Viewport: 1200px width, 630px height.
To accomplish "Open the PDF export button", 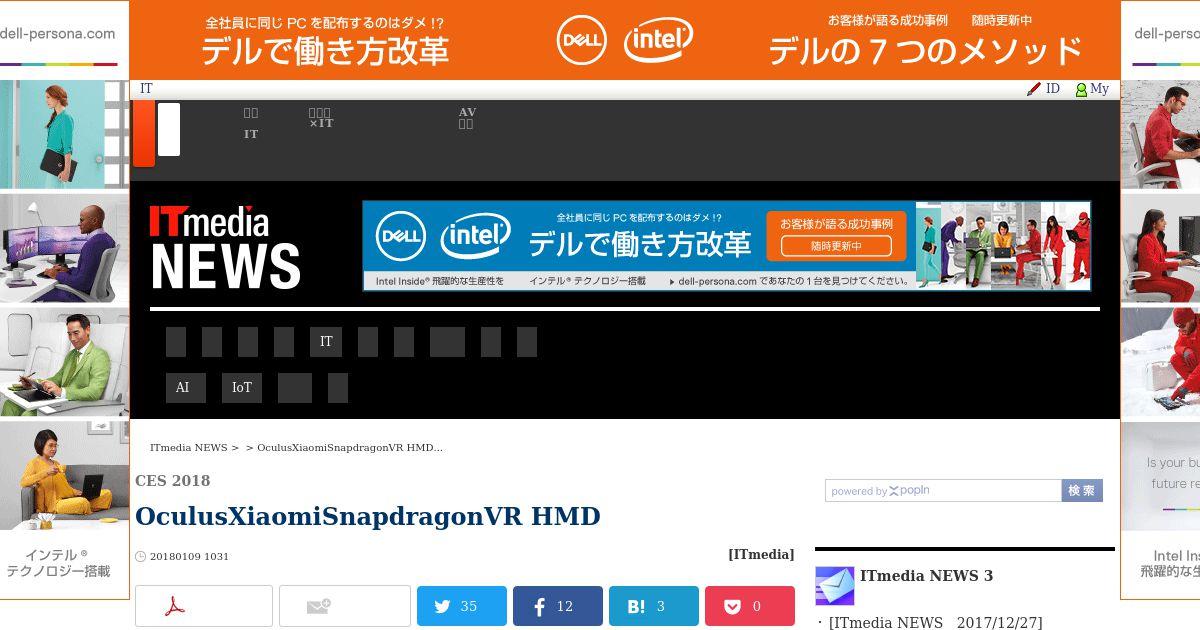I will point(204,606).
